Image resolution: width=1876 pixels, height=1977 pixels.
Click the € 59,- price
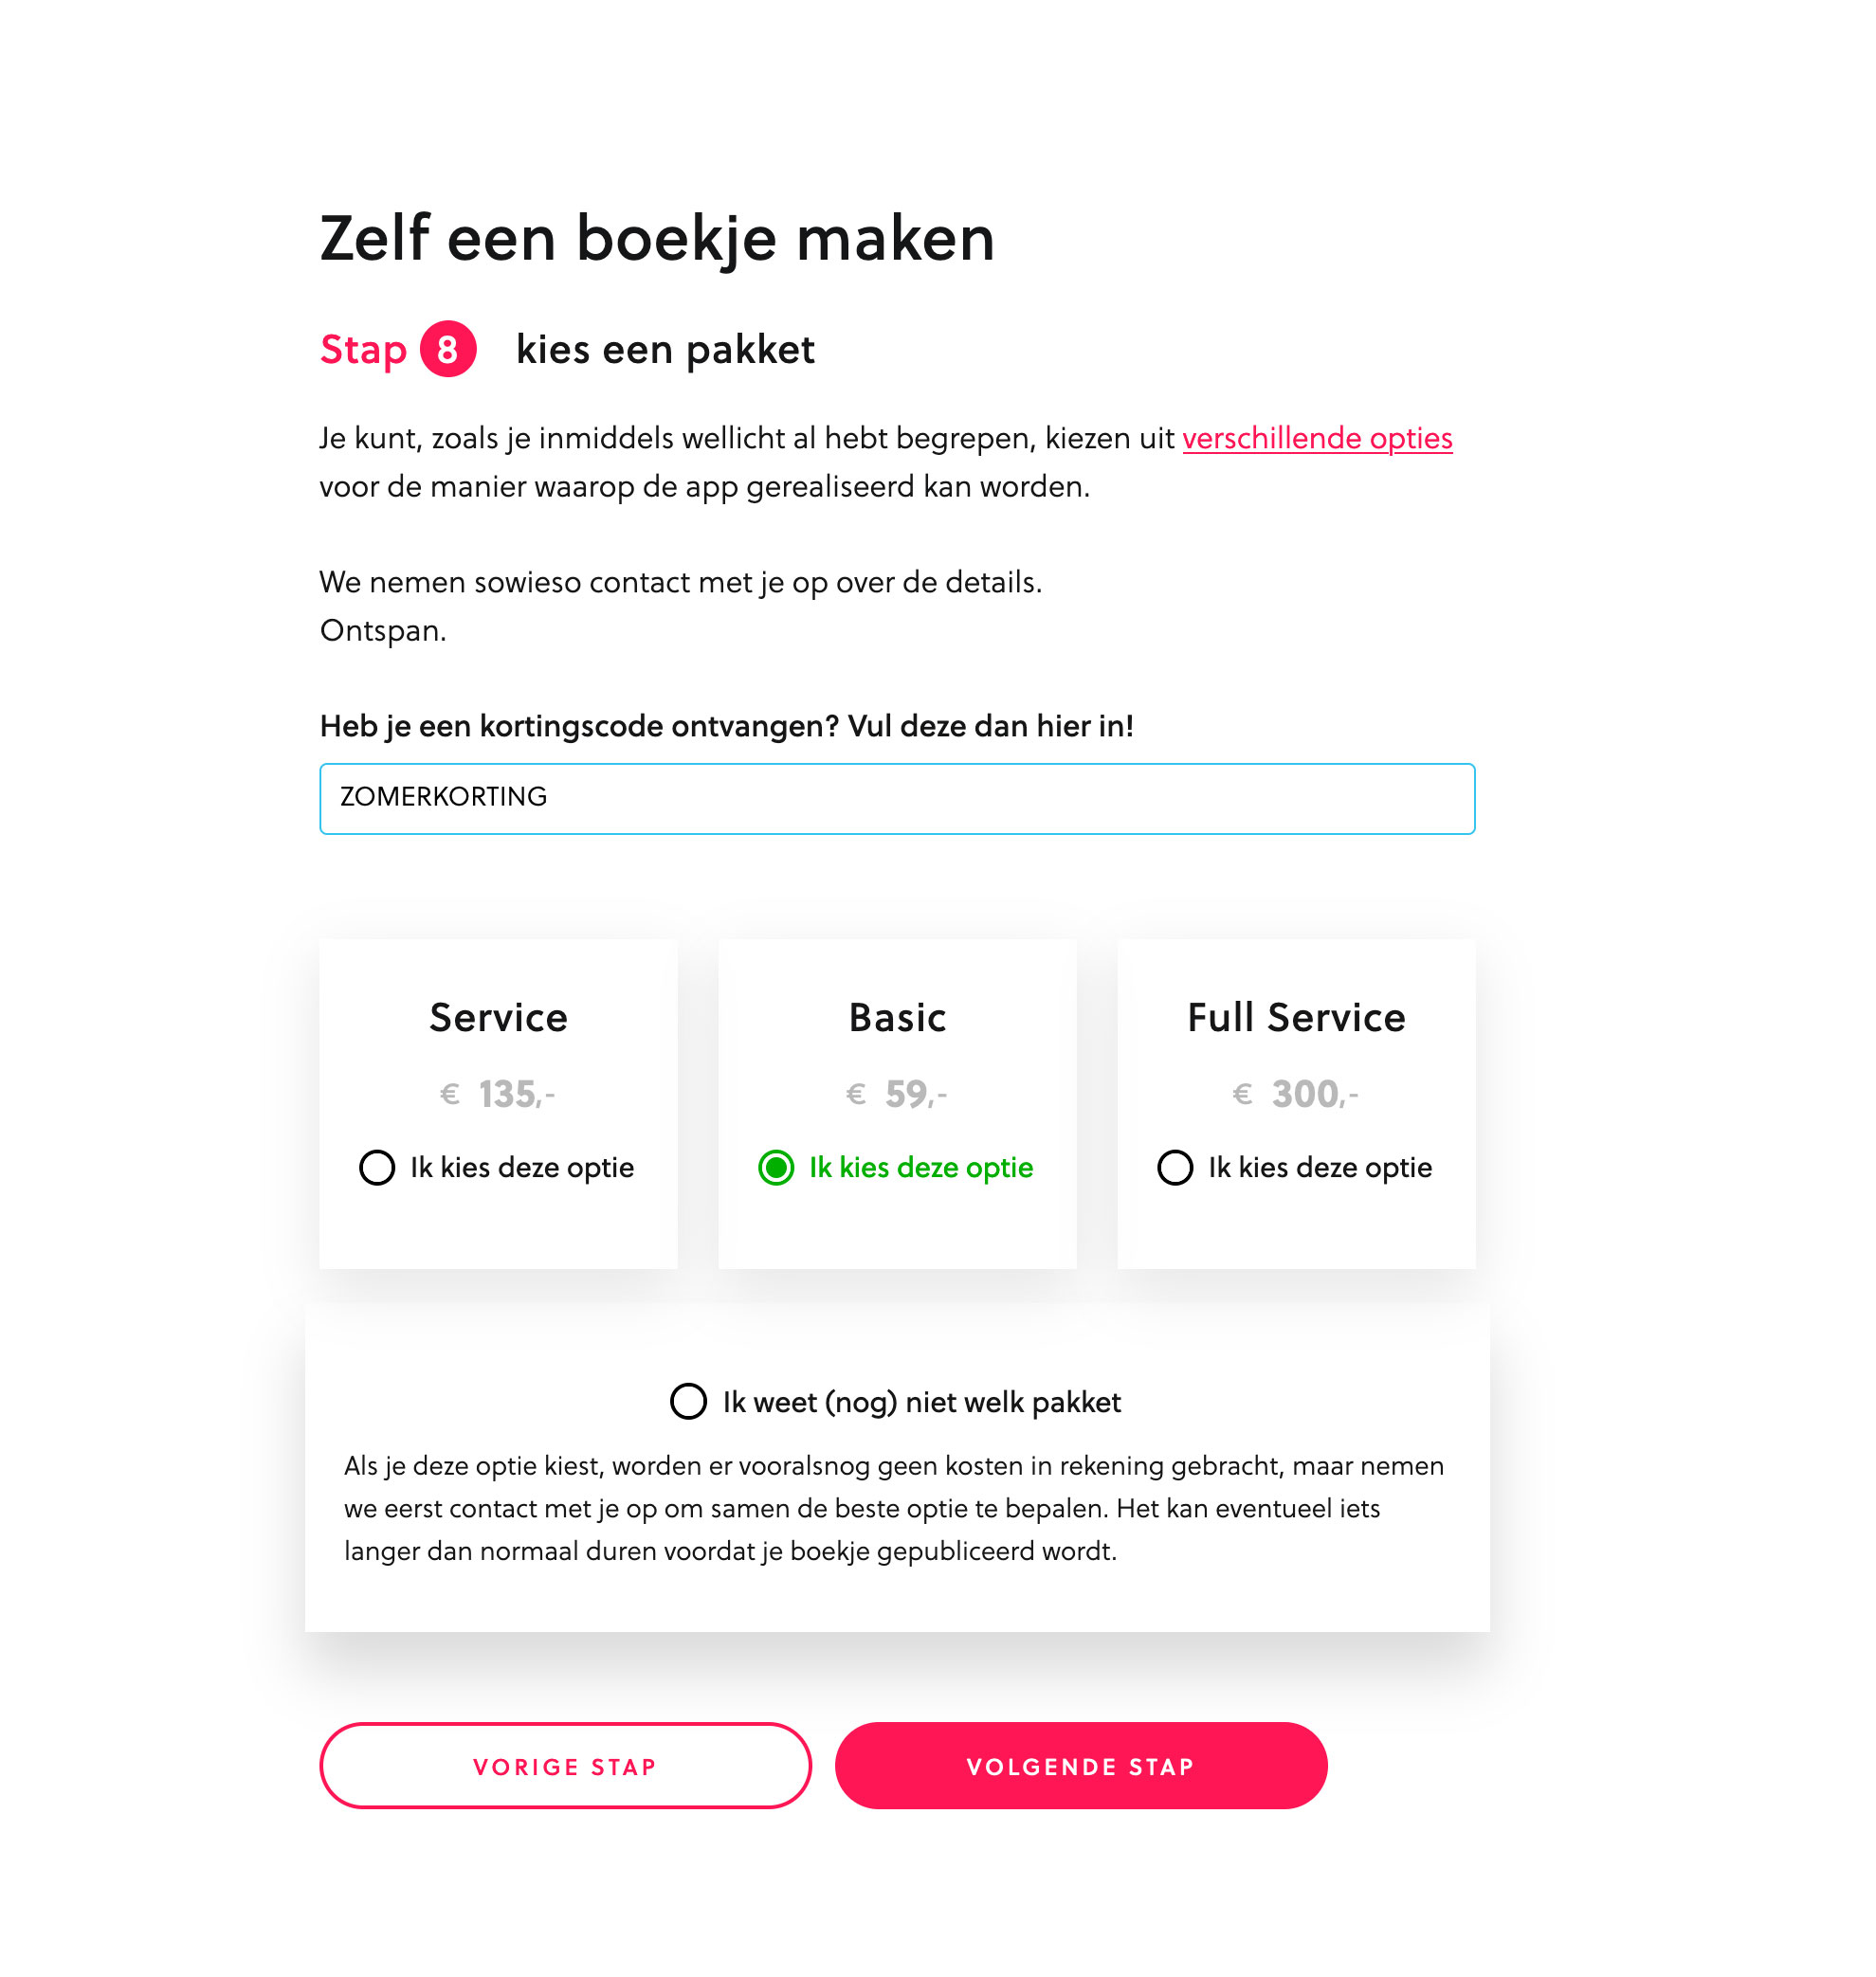click(897, 1094)
